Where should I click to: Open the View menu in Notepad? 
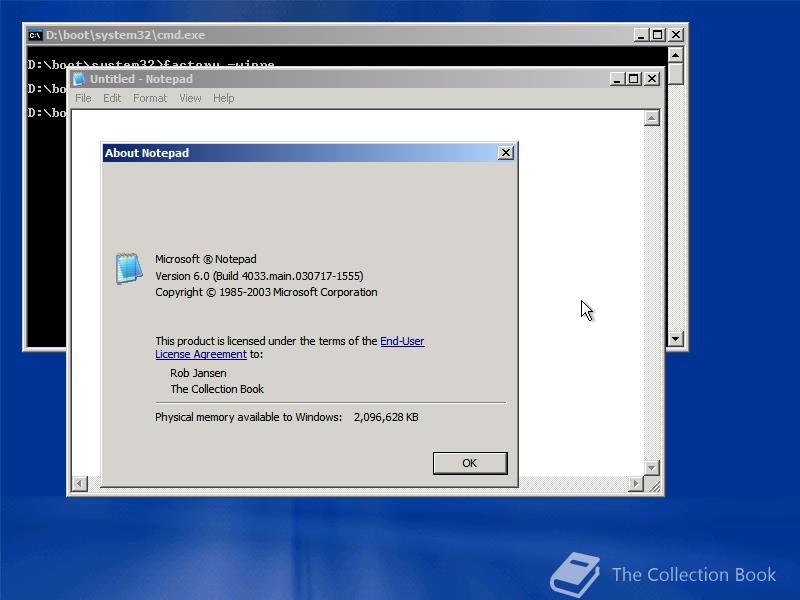pyautogui.click(x=190, y=98)
